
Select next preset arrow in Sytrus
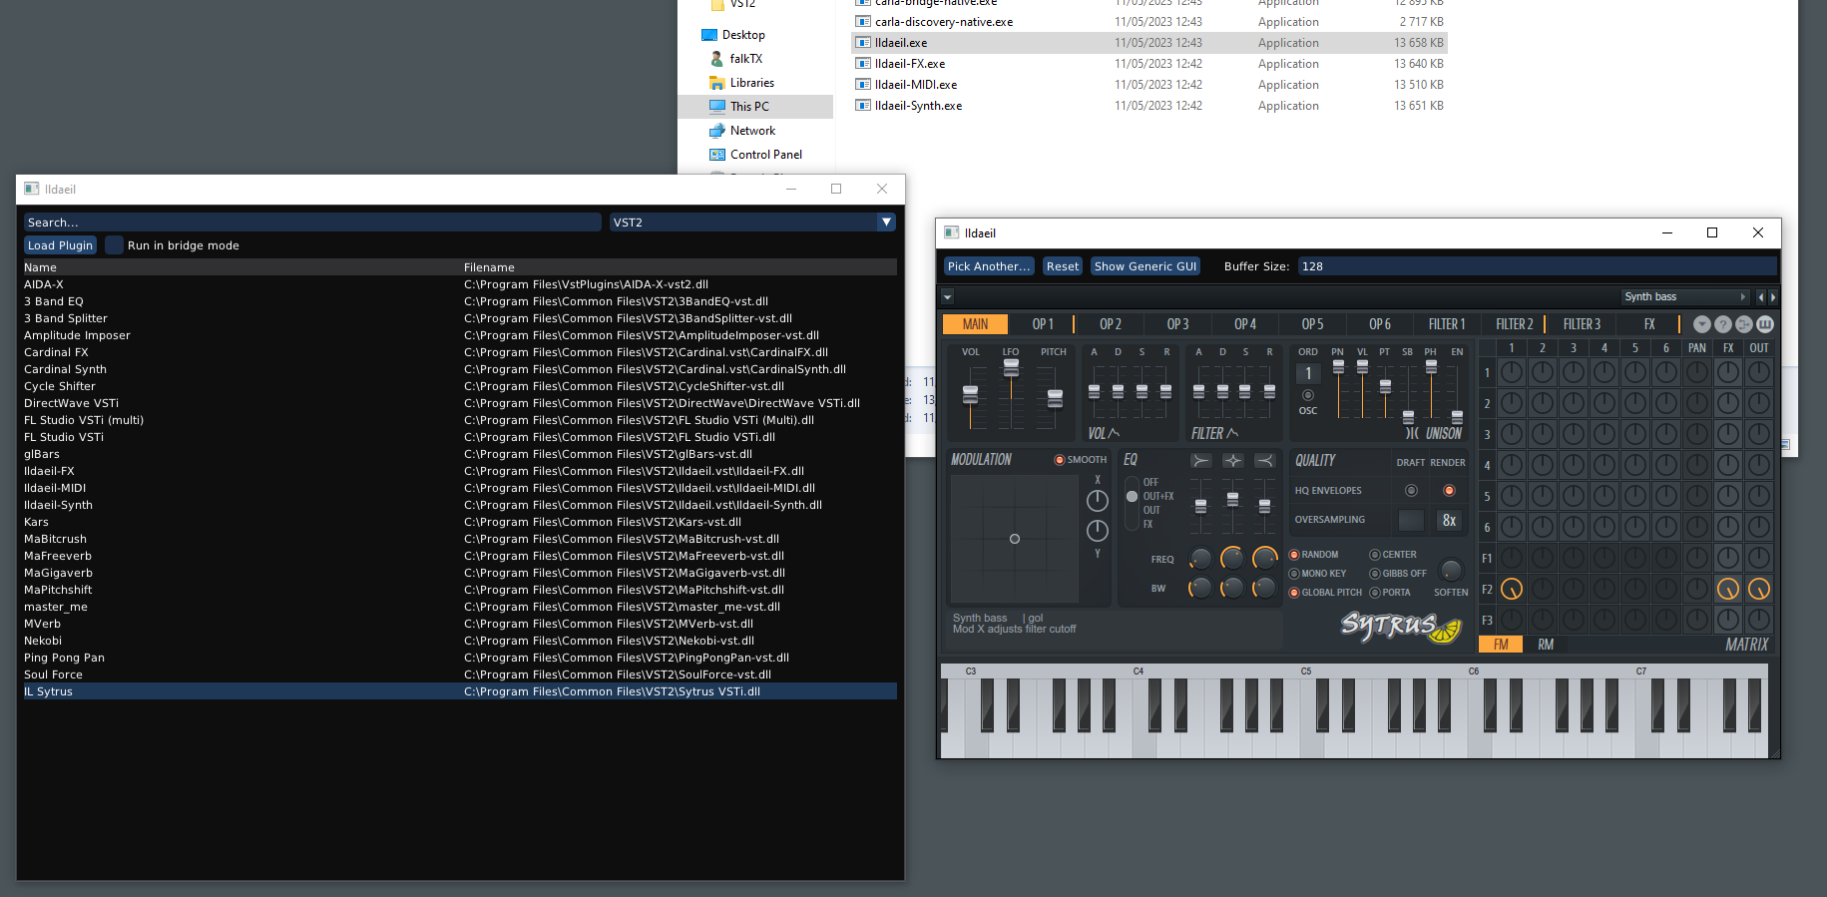(x=1773, y=297)
